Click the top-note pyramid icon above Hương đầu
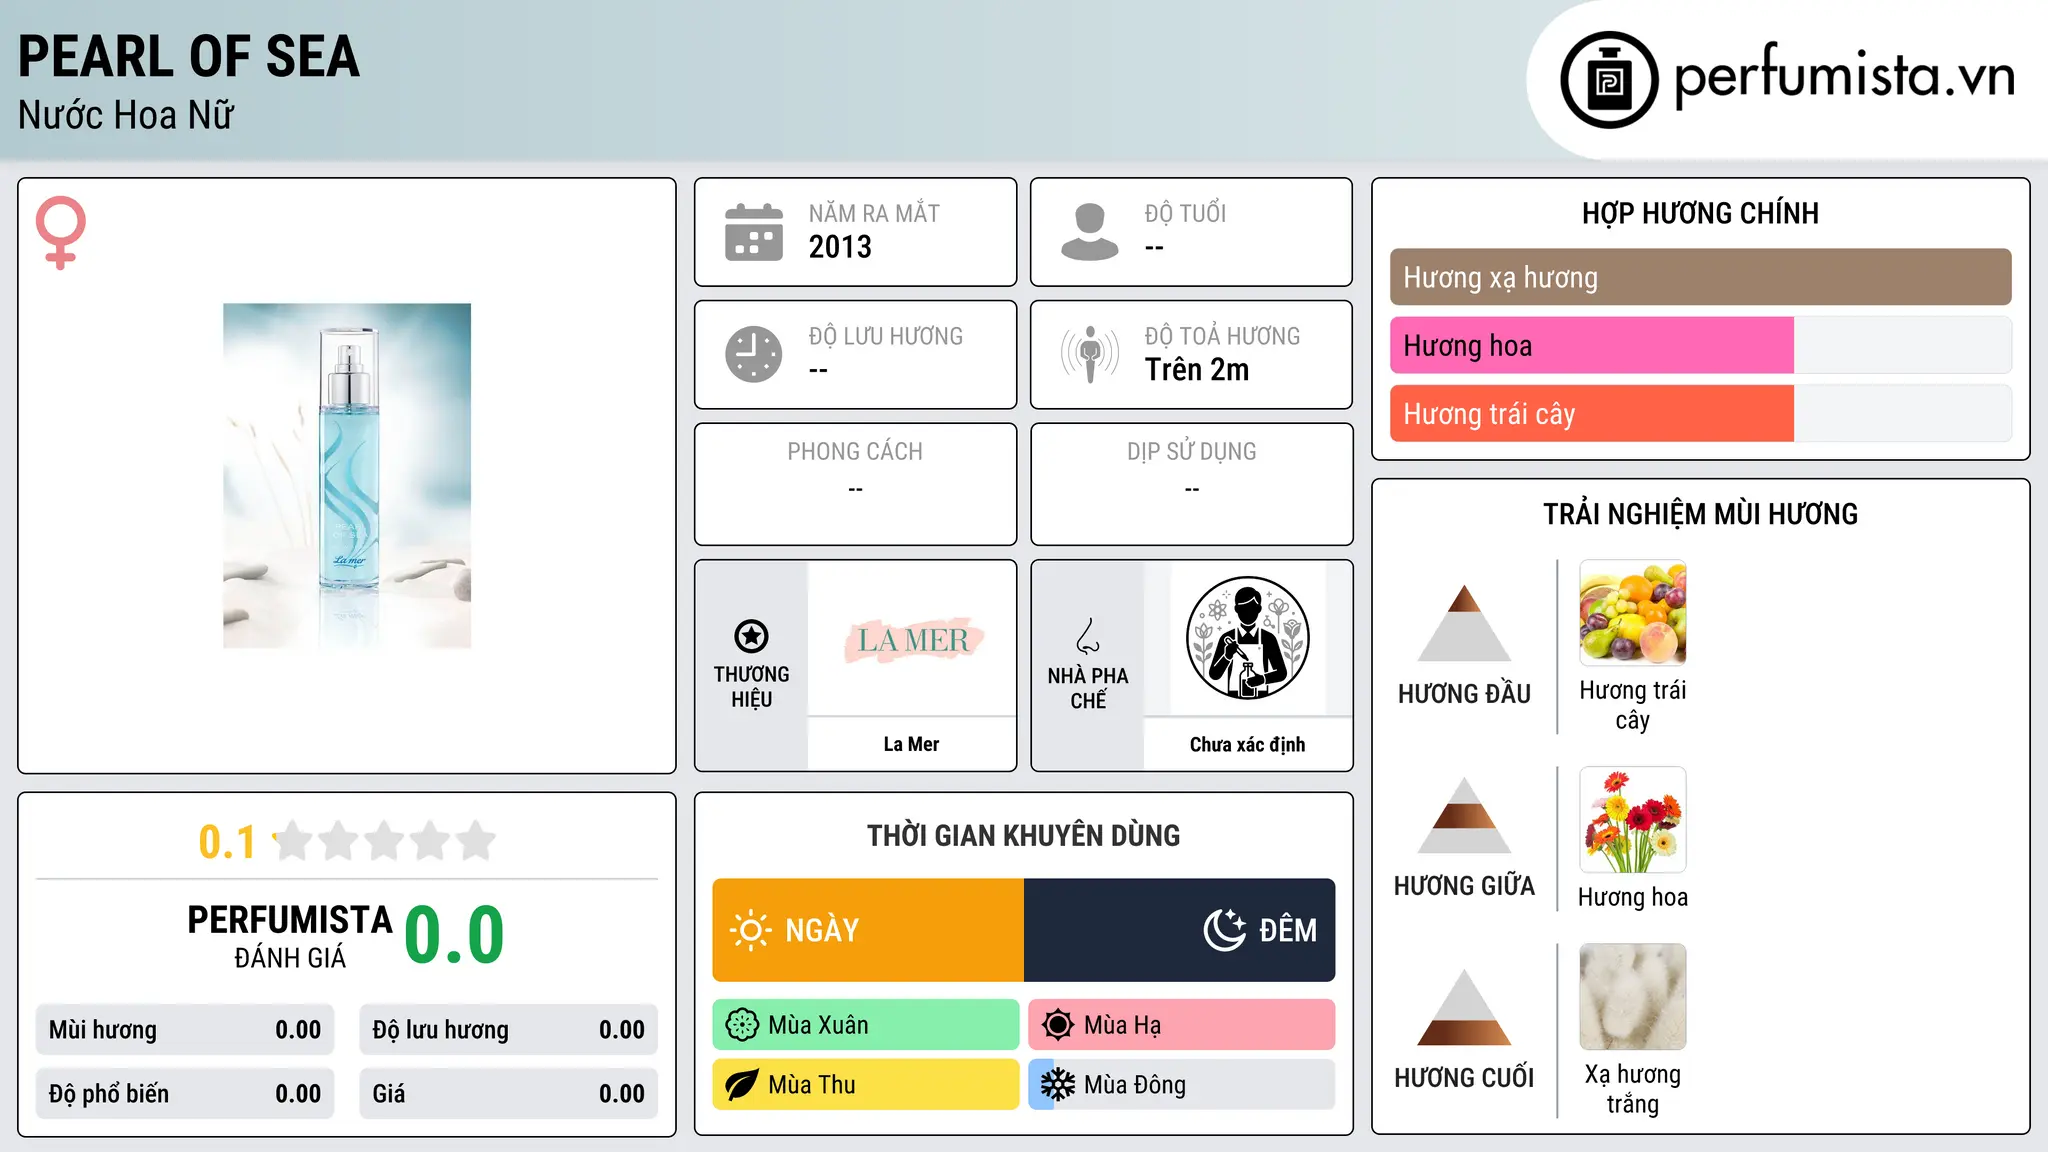Viewport: 2048px width, 1152px height. tap(1464, 623)
